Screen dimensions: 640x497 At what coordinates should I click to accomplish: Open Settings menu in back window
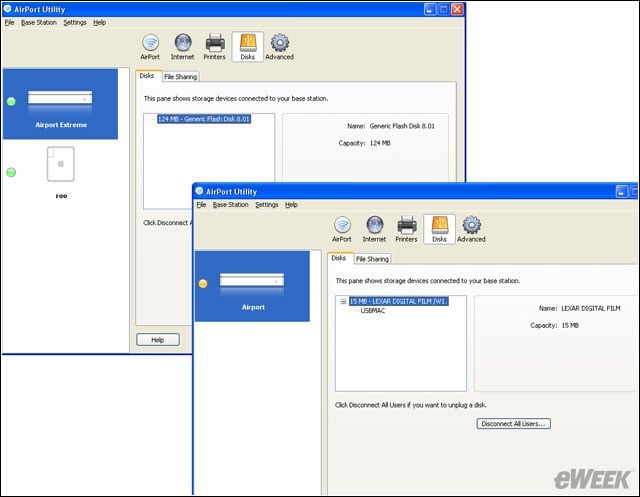[75, 22]
